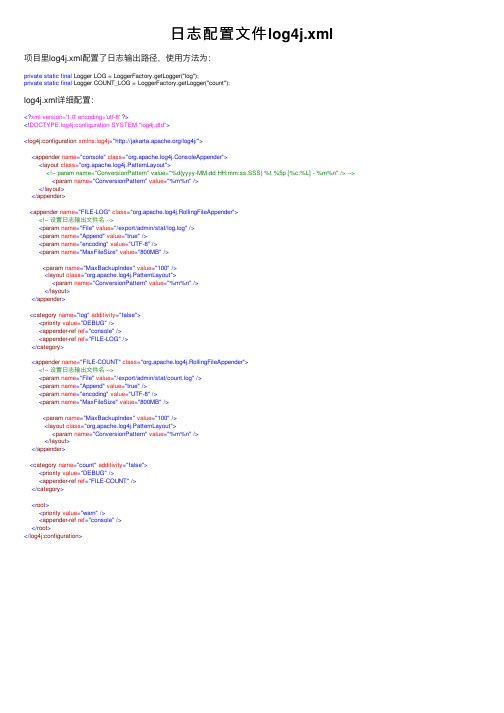Click the <?xml version='1.0' encoding='utf-8' ?> line

pyautogui.click(x=76, y=117)
